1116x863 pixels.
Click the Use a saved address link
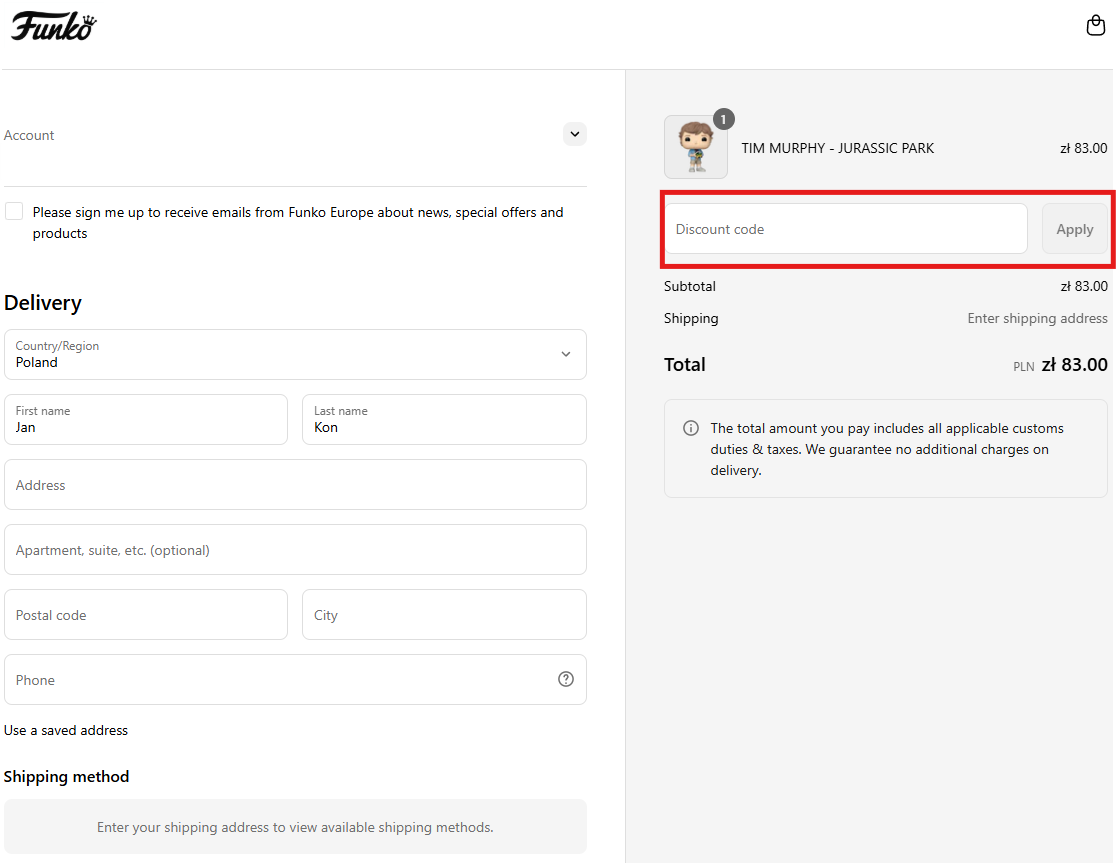coord(66,730)
